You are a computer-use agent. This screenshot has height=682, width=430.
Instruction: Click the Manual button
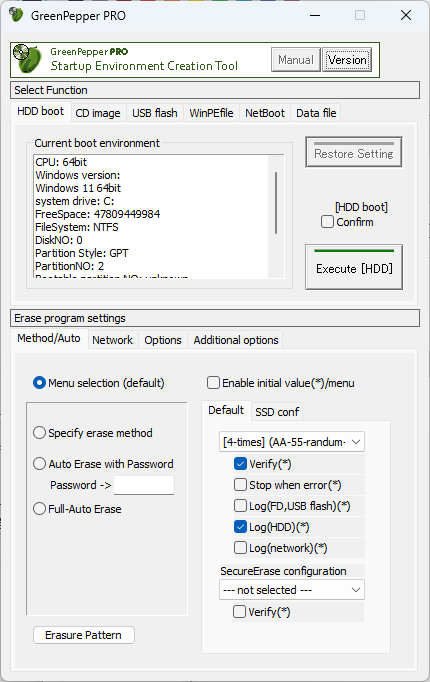coord(296,60)
